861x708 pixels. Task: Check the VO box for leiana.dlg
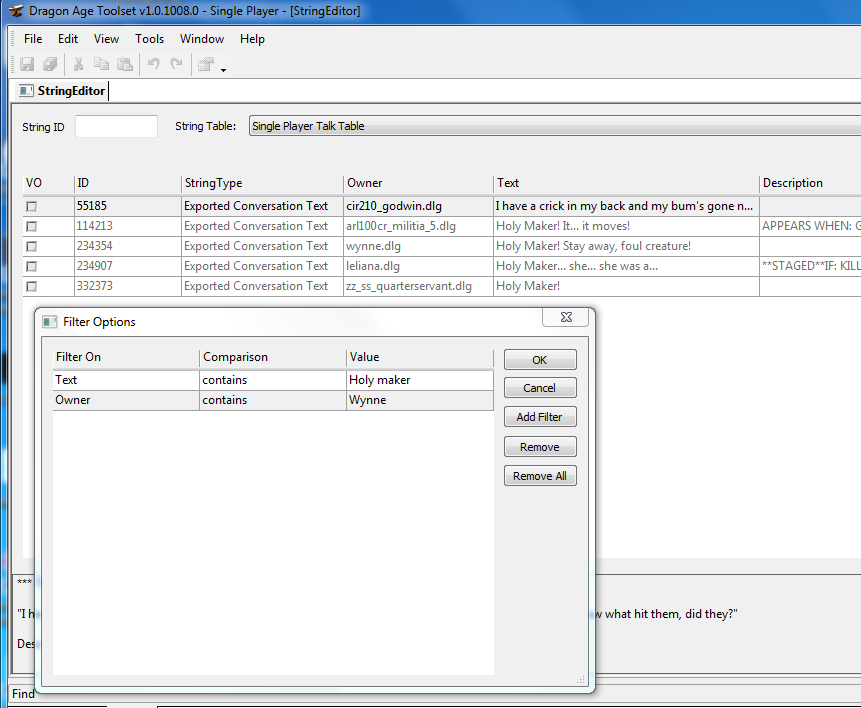click(x=32, y=266)
